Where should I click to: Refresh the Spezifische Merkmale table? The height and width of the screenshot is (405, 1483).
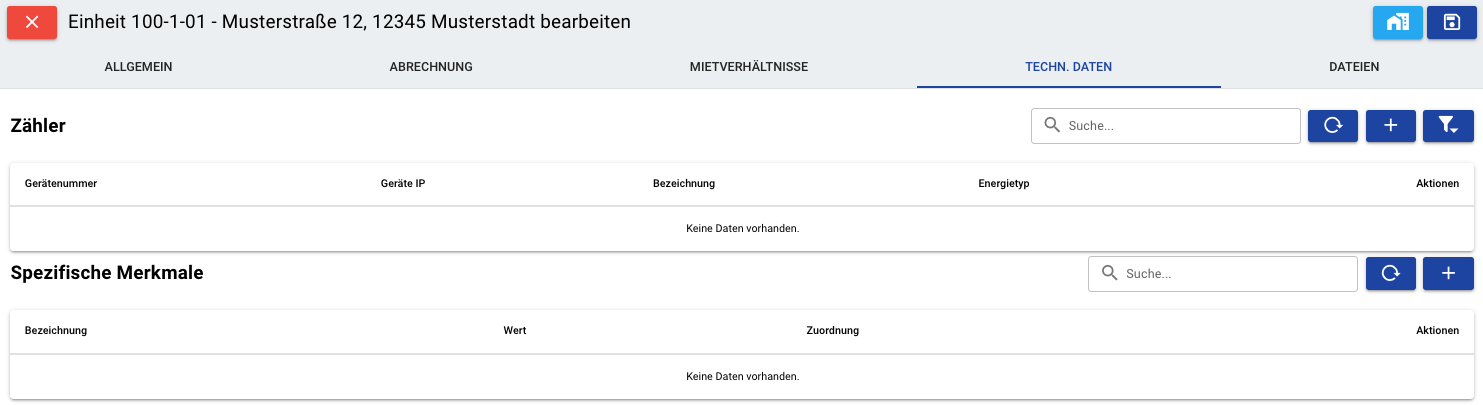pos(1390,273)
